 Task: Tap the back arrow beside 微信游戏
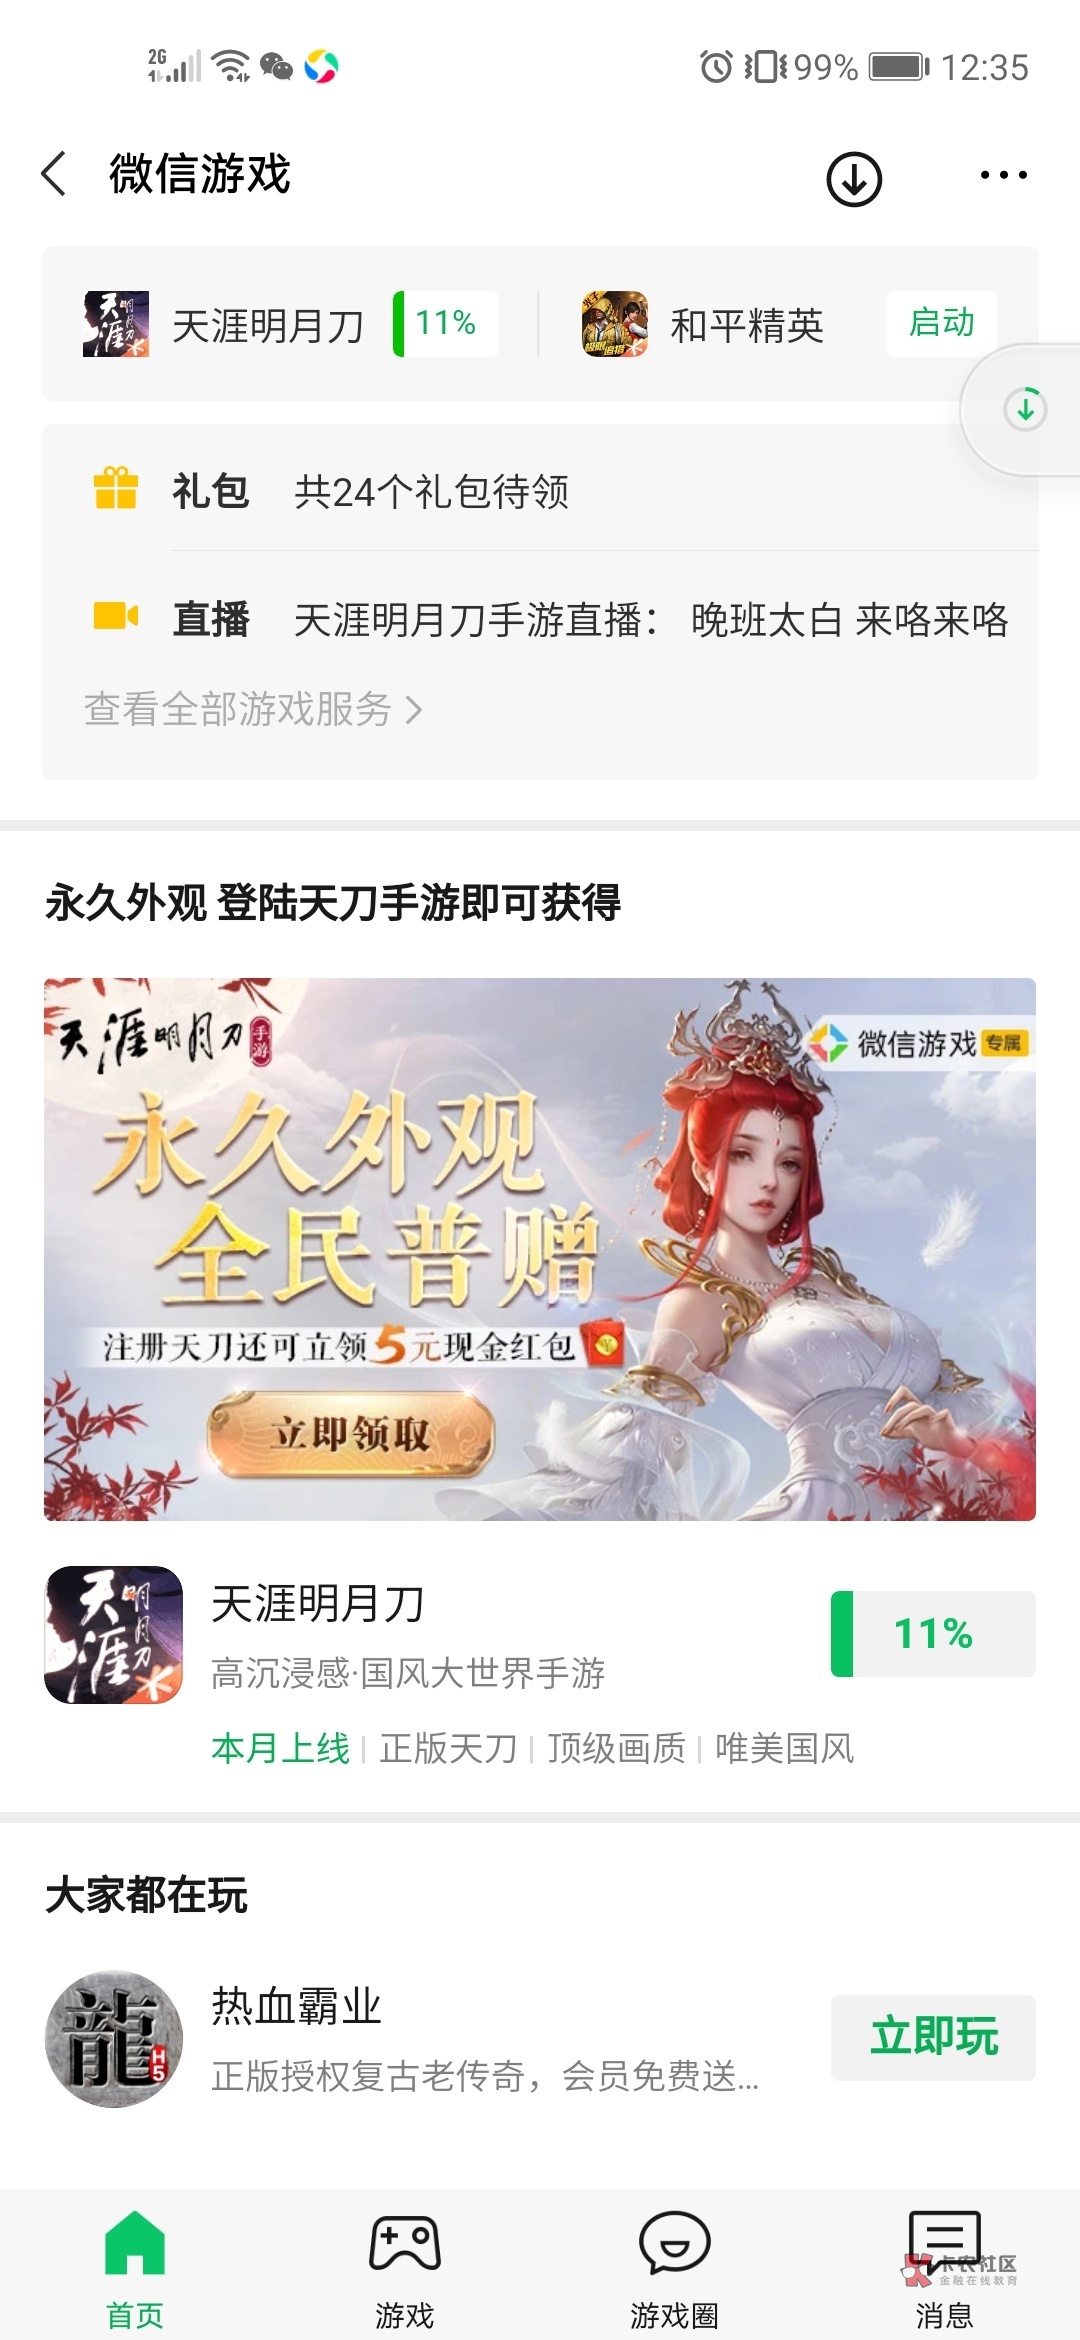coord(55,174)
